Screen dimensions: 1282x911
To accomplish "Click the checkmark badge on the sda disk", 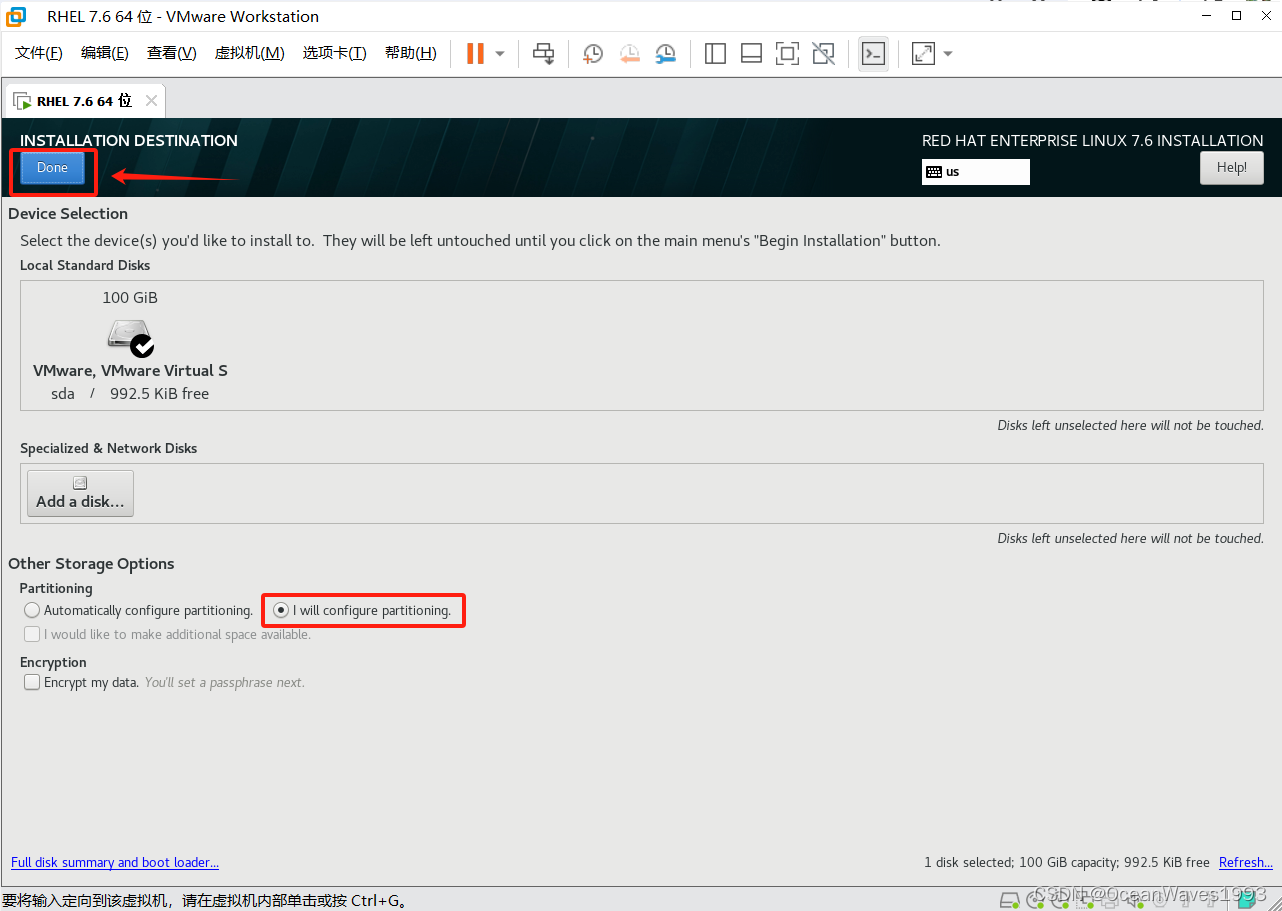I will tap(142, 346).
